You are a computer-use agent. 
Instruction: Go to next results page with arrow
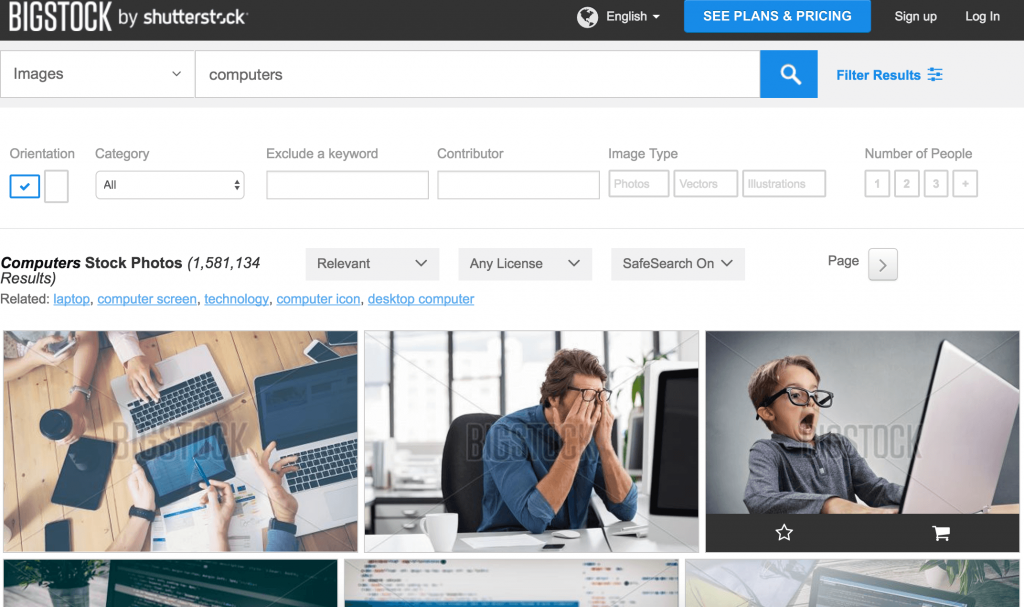[881, 264]
